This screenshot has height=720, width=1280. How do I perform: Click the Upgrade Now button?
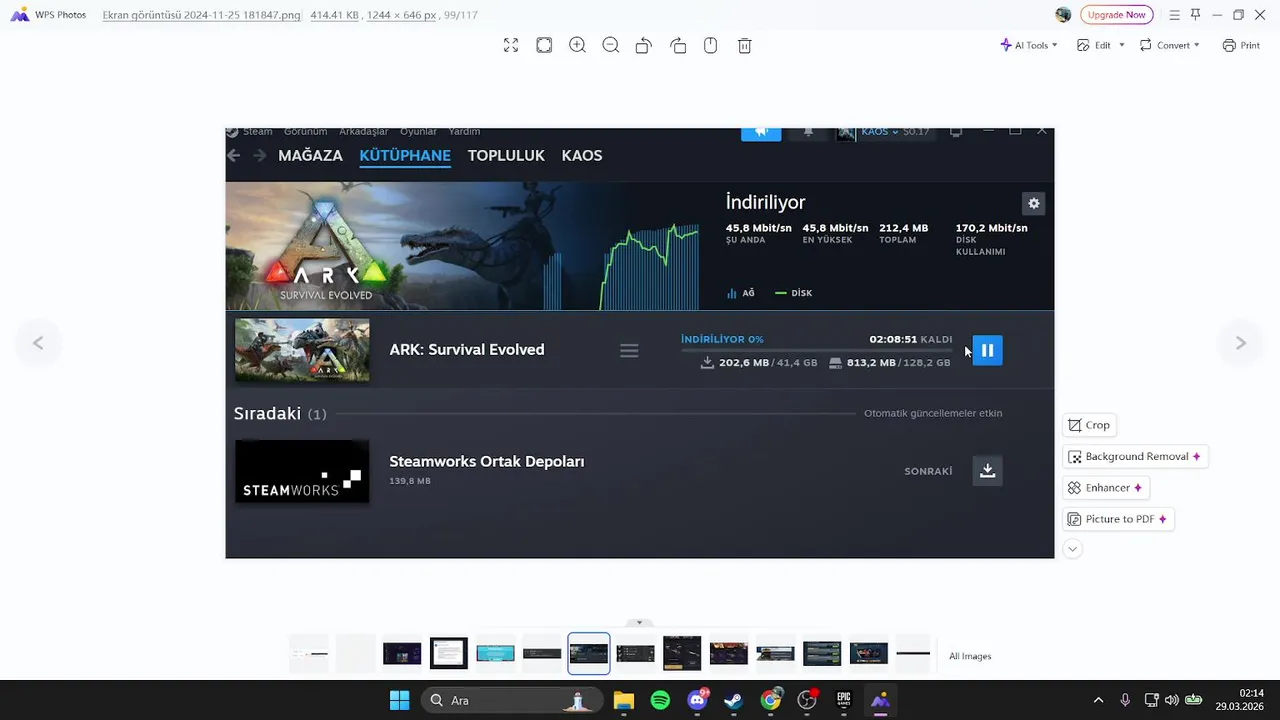(x=1117, y=15)
